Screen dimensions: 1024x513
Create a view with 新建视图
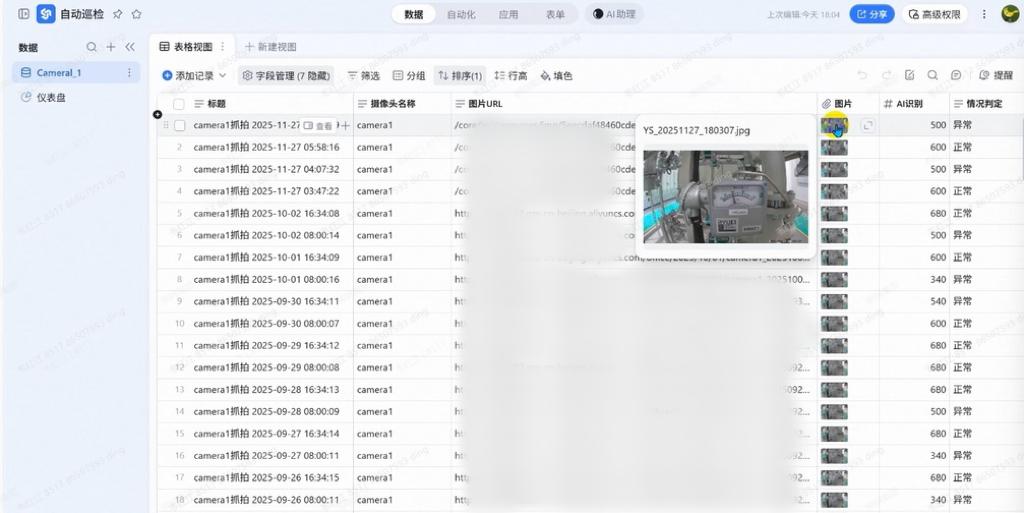pos(270,47)
